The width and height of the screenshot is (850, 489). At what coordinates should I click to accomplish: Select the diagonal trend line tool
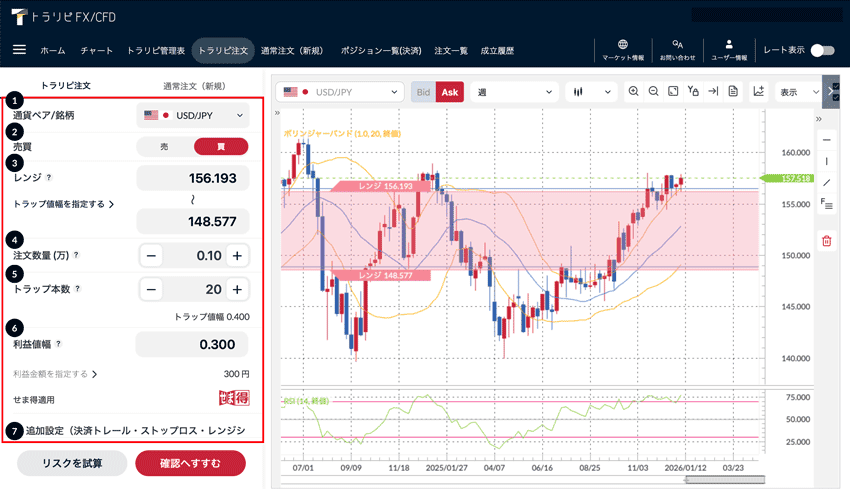(x=827, y=182)
